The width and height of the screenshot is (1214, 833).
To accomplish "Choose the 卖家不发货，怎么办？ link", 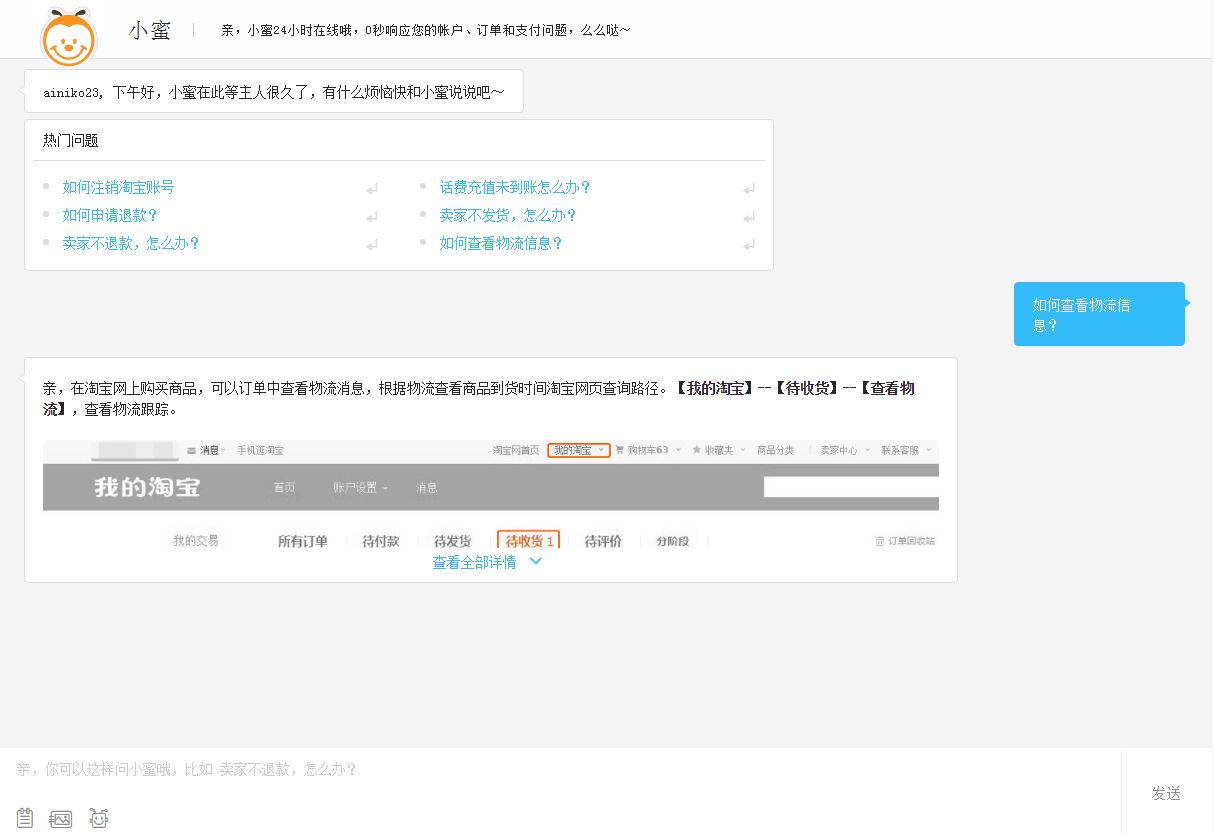I will coord(508,215).
